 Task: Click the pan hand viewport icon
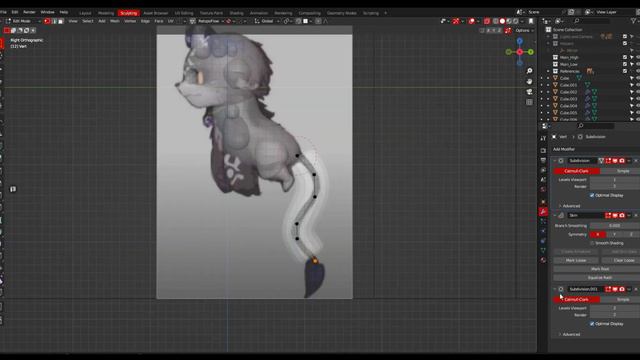tap(529, 81)
